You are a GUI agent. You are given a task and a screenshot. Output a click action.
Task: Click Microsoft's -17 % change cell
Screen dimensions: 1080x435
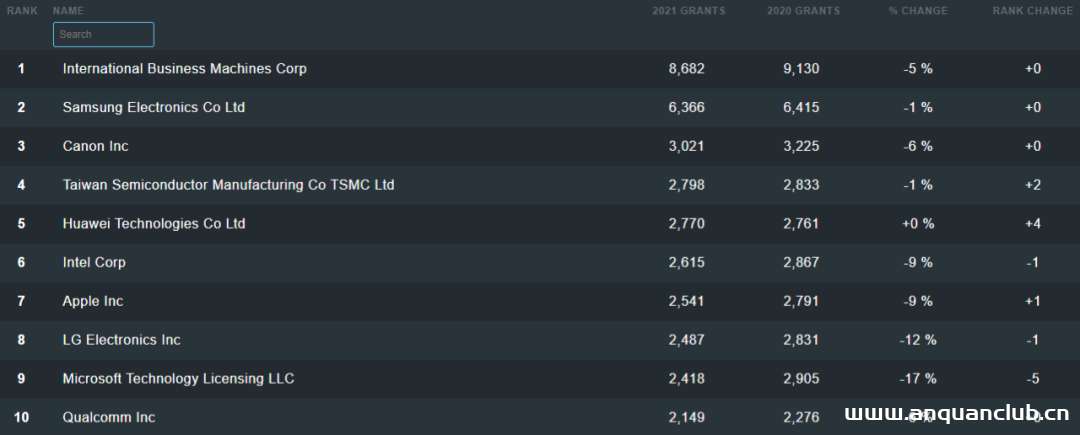click(917, 379)
